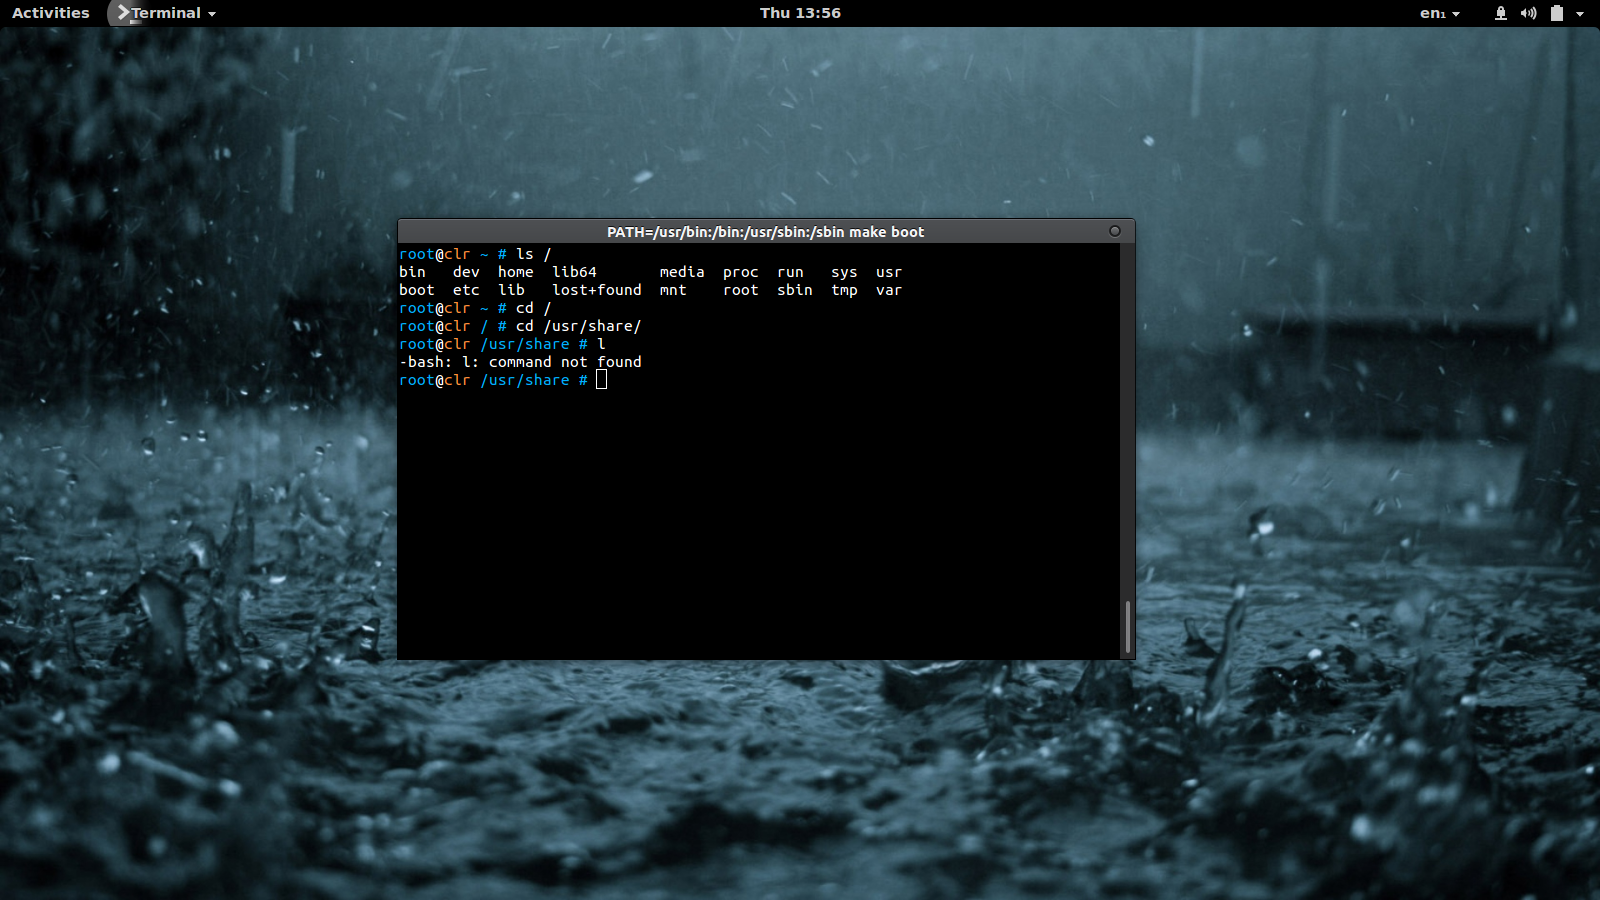Close the terminal with the round titlebar button
This screenshot has height=900, width=1600.
pyautogui.click(x=1115, y=231)
